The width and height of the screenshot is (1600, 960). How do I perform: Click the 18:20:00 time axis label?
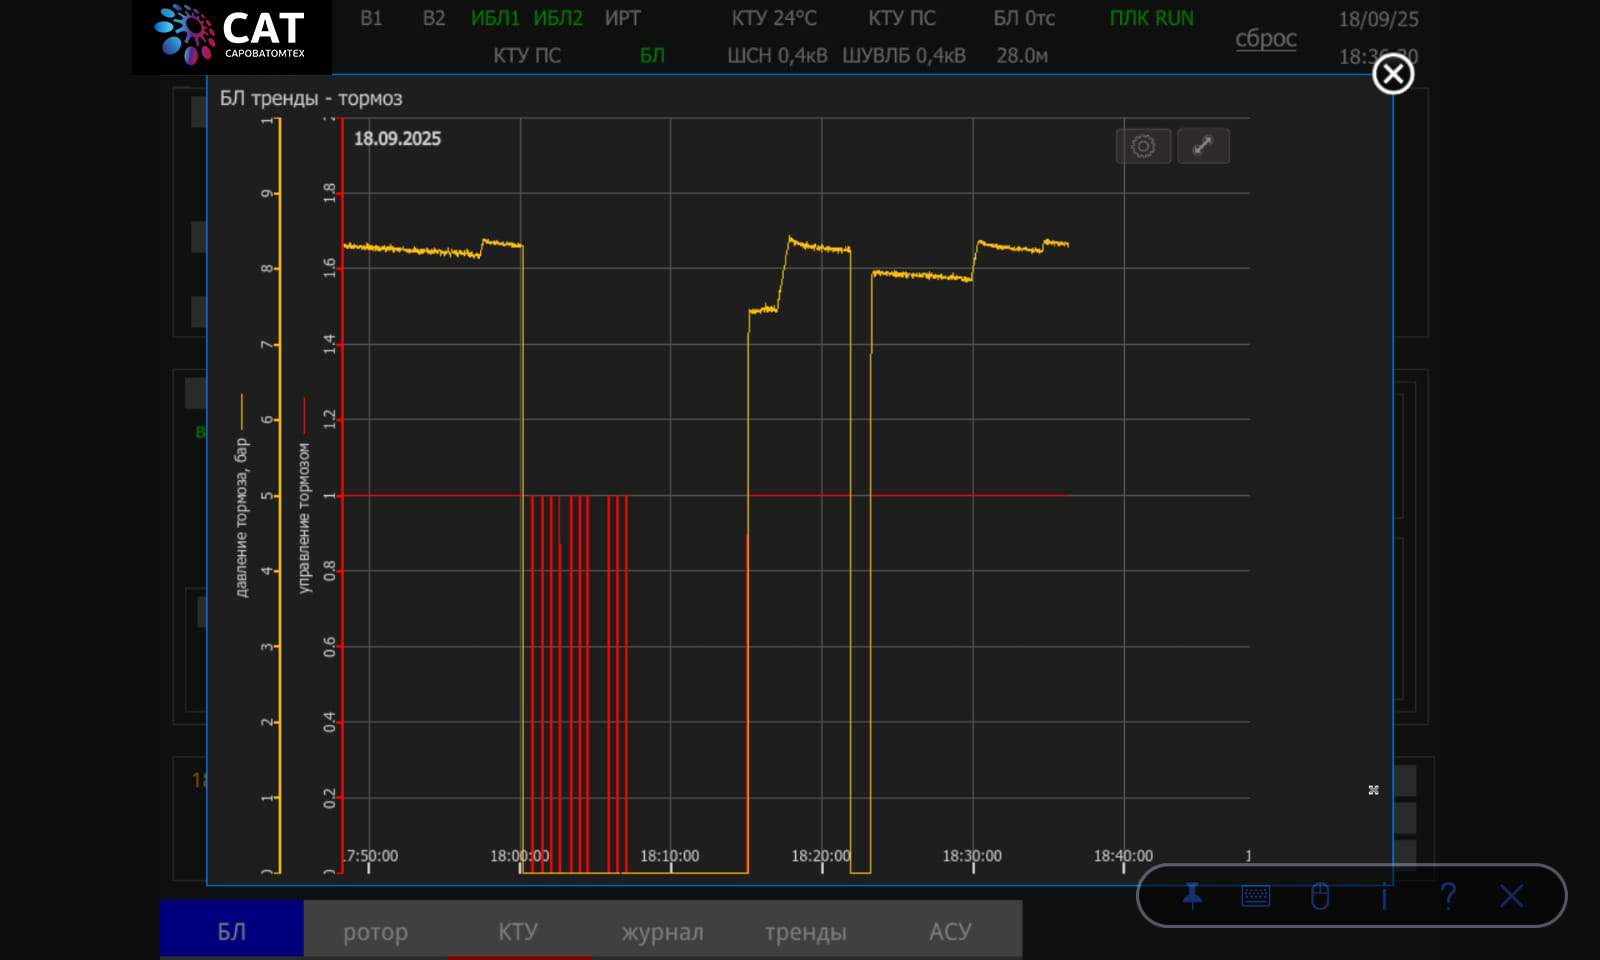[821, 856]
